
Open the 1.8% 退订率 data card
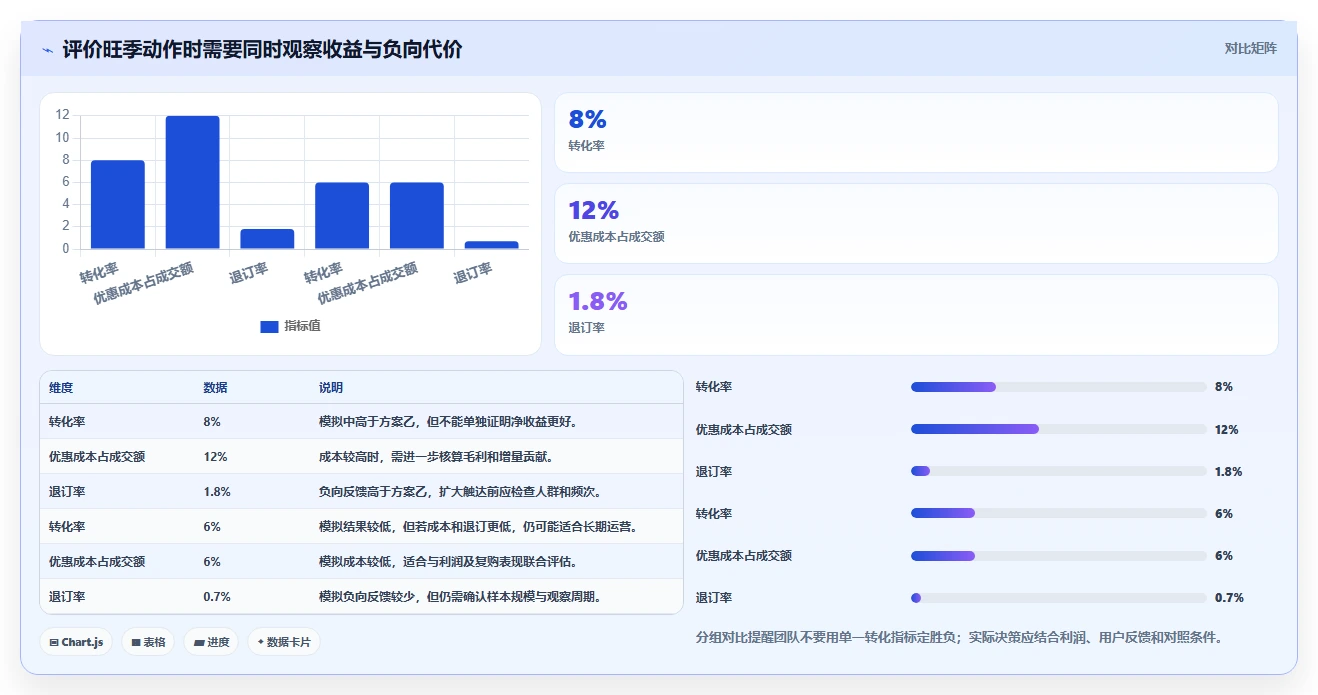pyautogui.click(x=916, y=315)
